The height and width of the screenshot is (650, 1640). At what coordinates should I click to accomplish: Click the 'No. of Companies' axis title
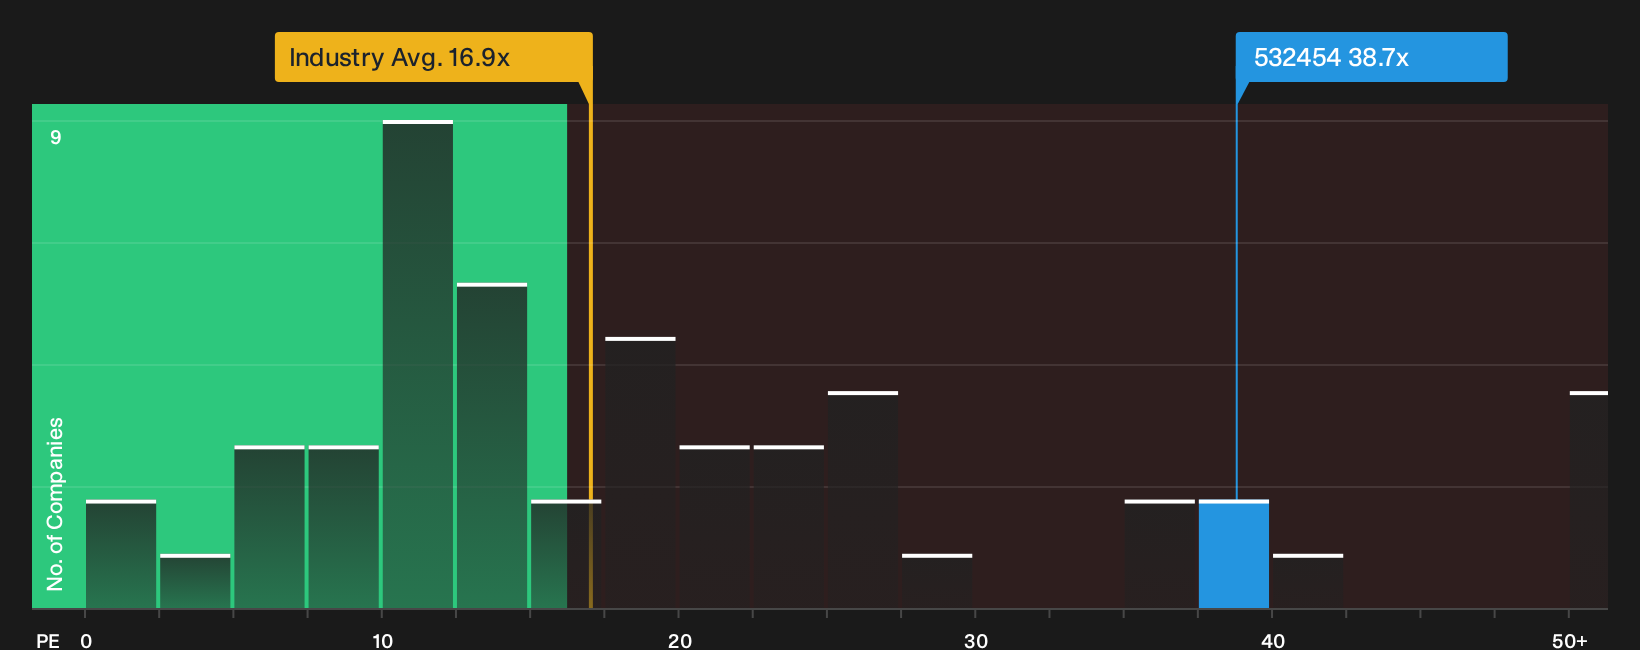pos(55,503)
